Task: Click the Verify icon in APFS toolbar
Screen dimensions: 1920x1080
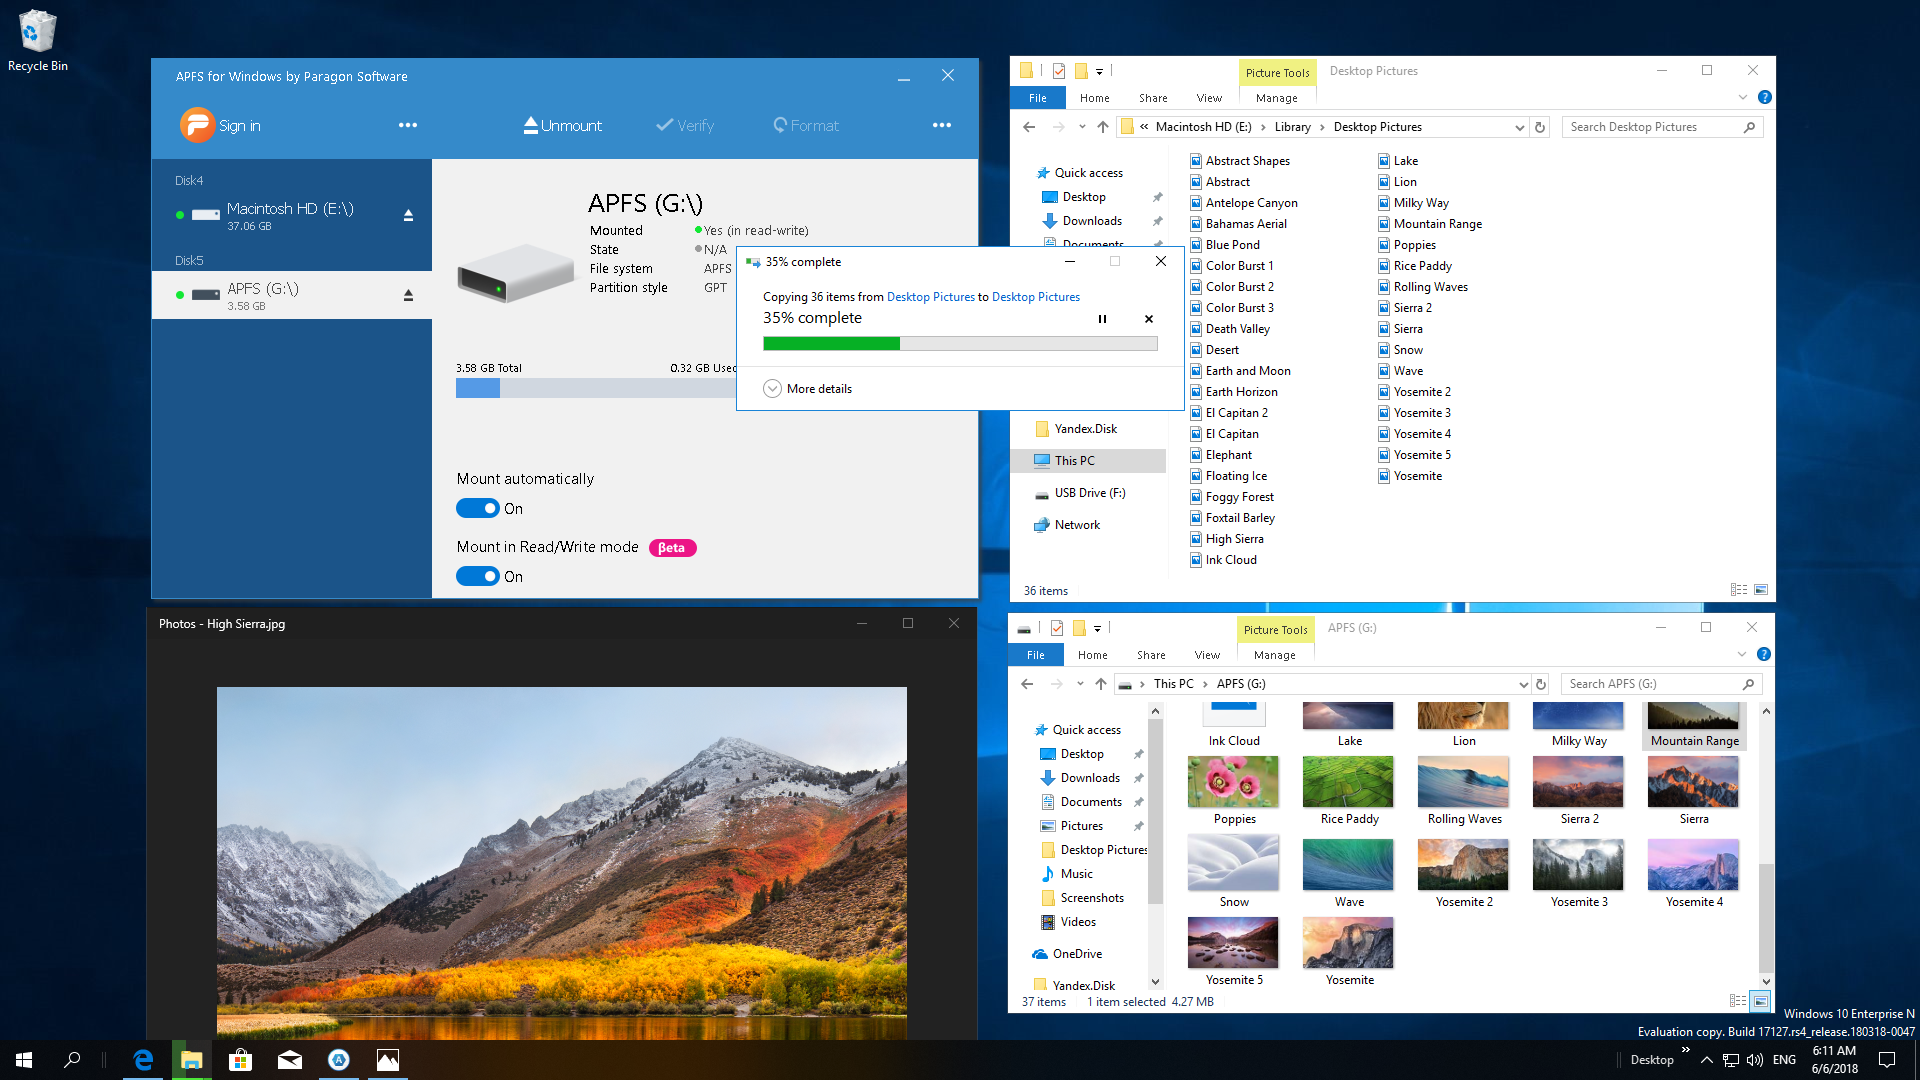Action: [x=684, y=125]
